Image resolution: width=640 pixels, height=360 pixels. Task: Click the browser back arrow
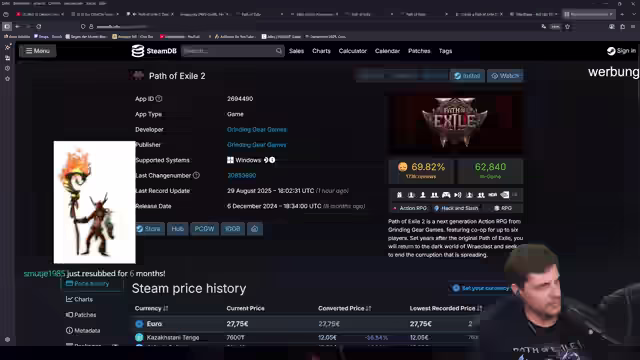18,27
